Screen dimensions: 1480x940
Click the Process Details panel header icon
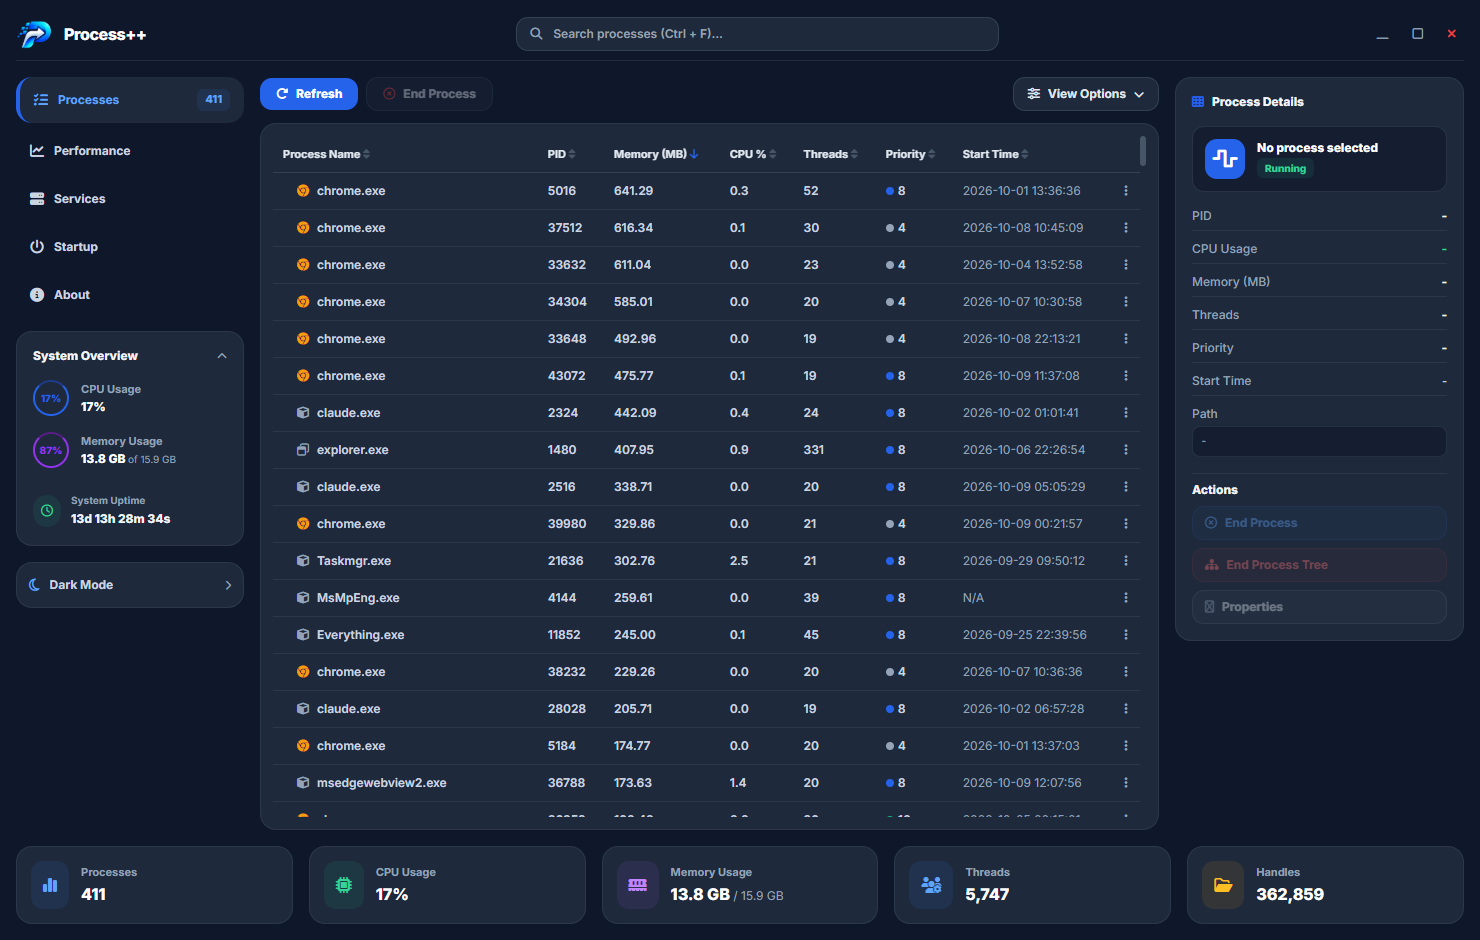1198,102
